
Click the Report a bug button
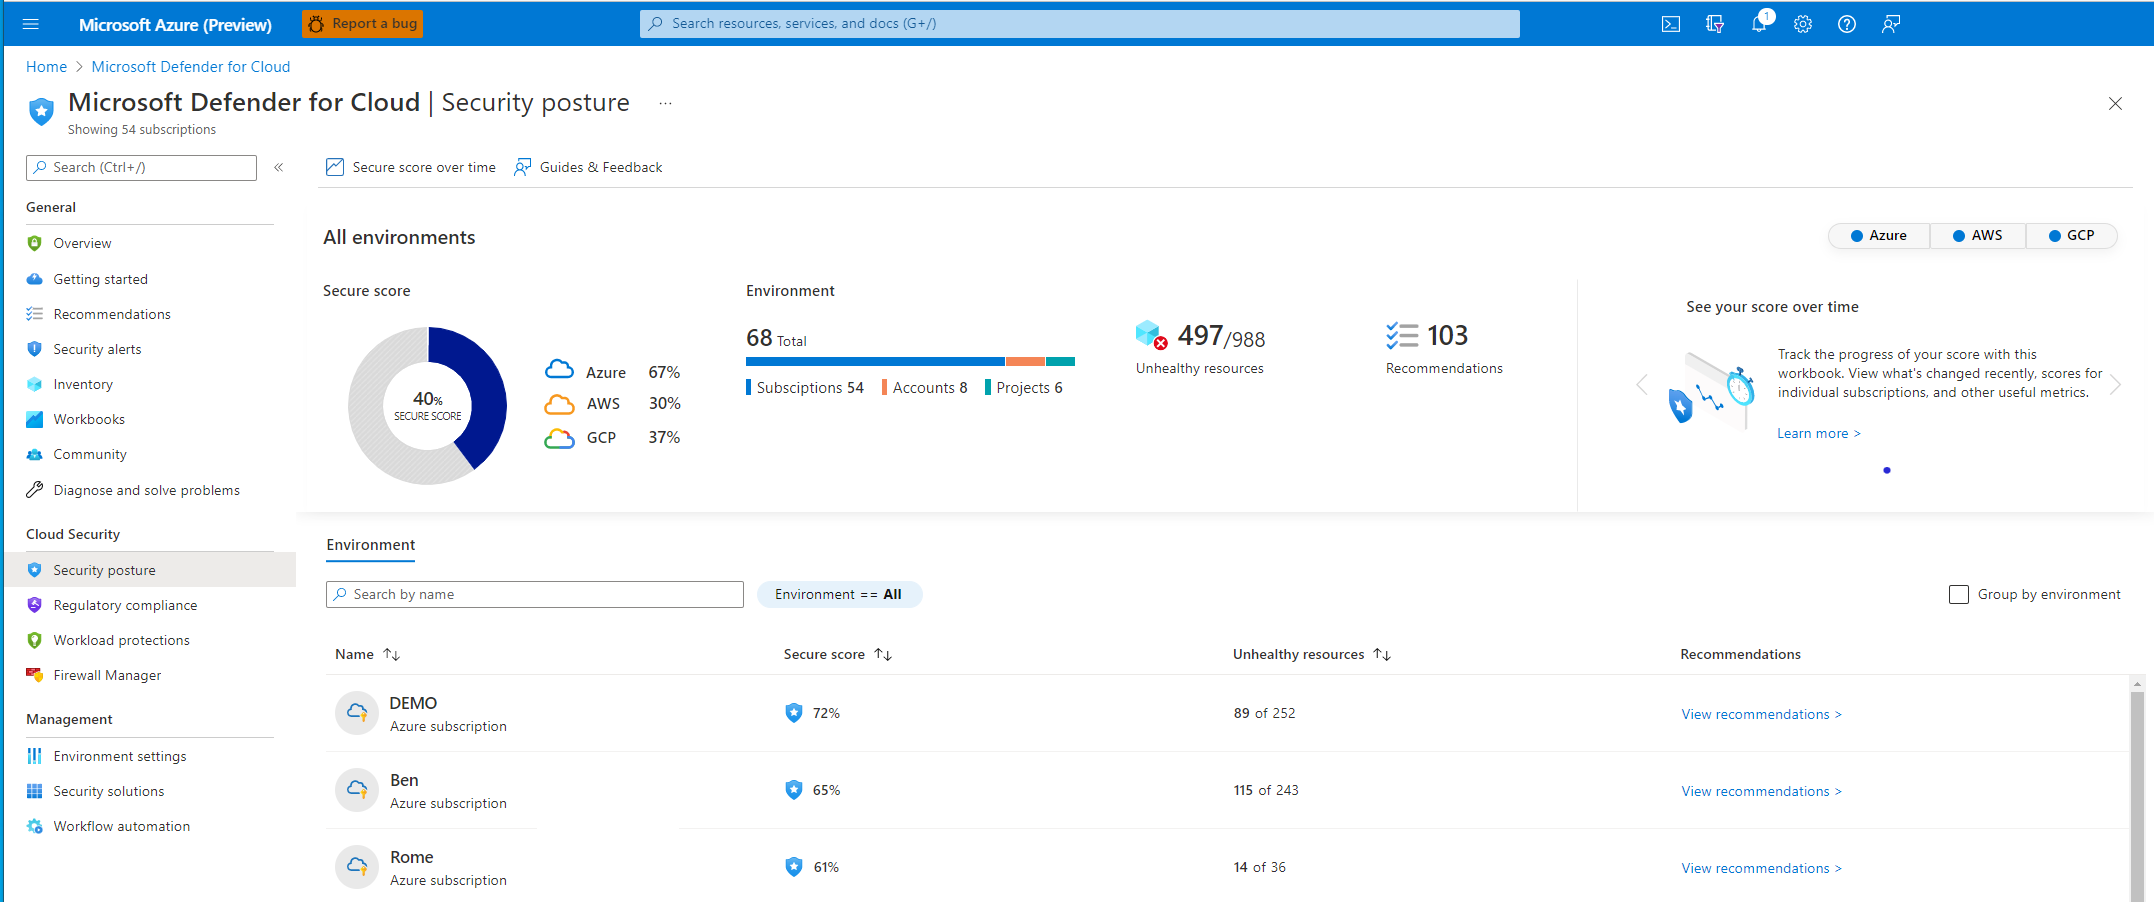click(363, 24)
